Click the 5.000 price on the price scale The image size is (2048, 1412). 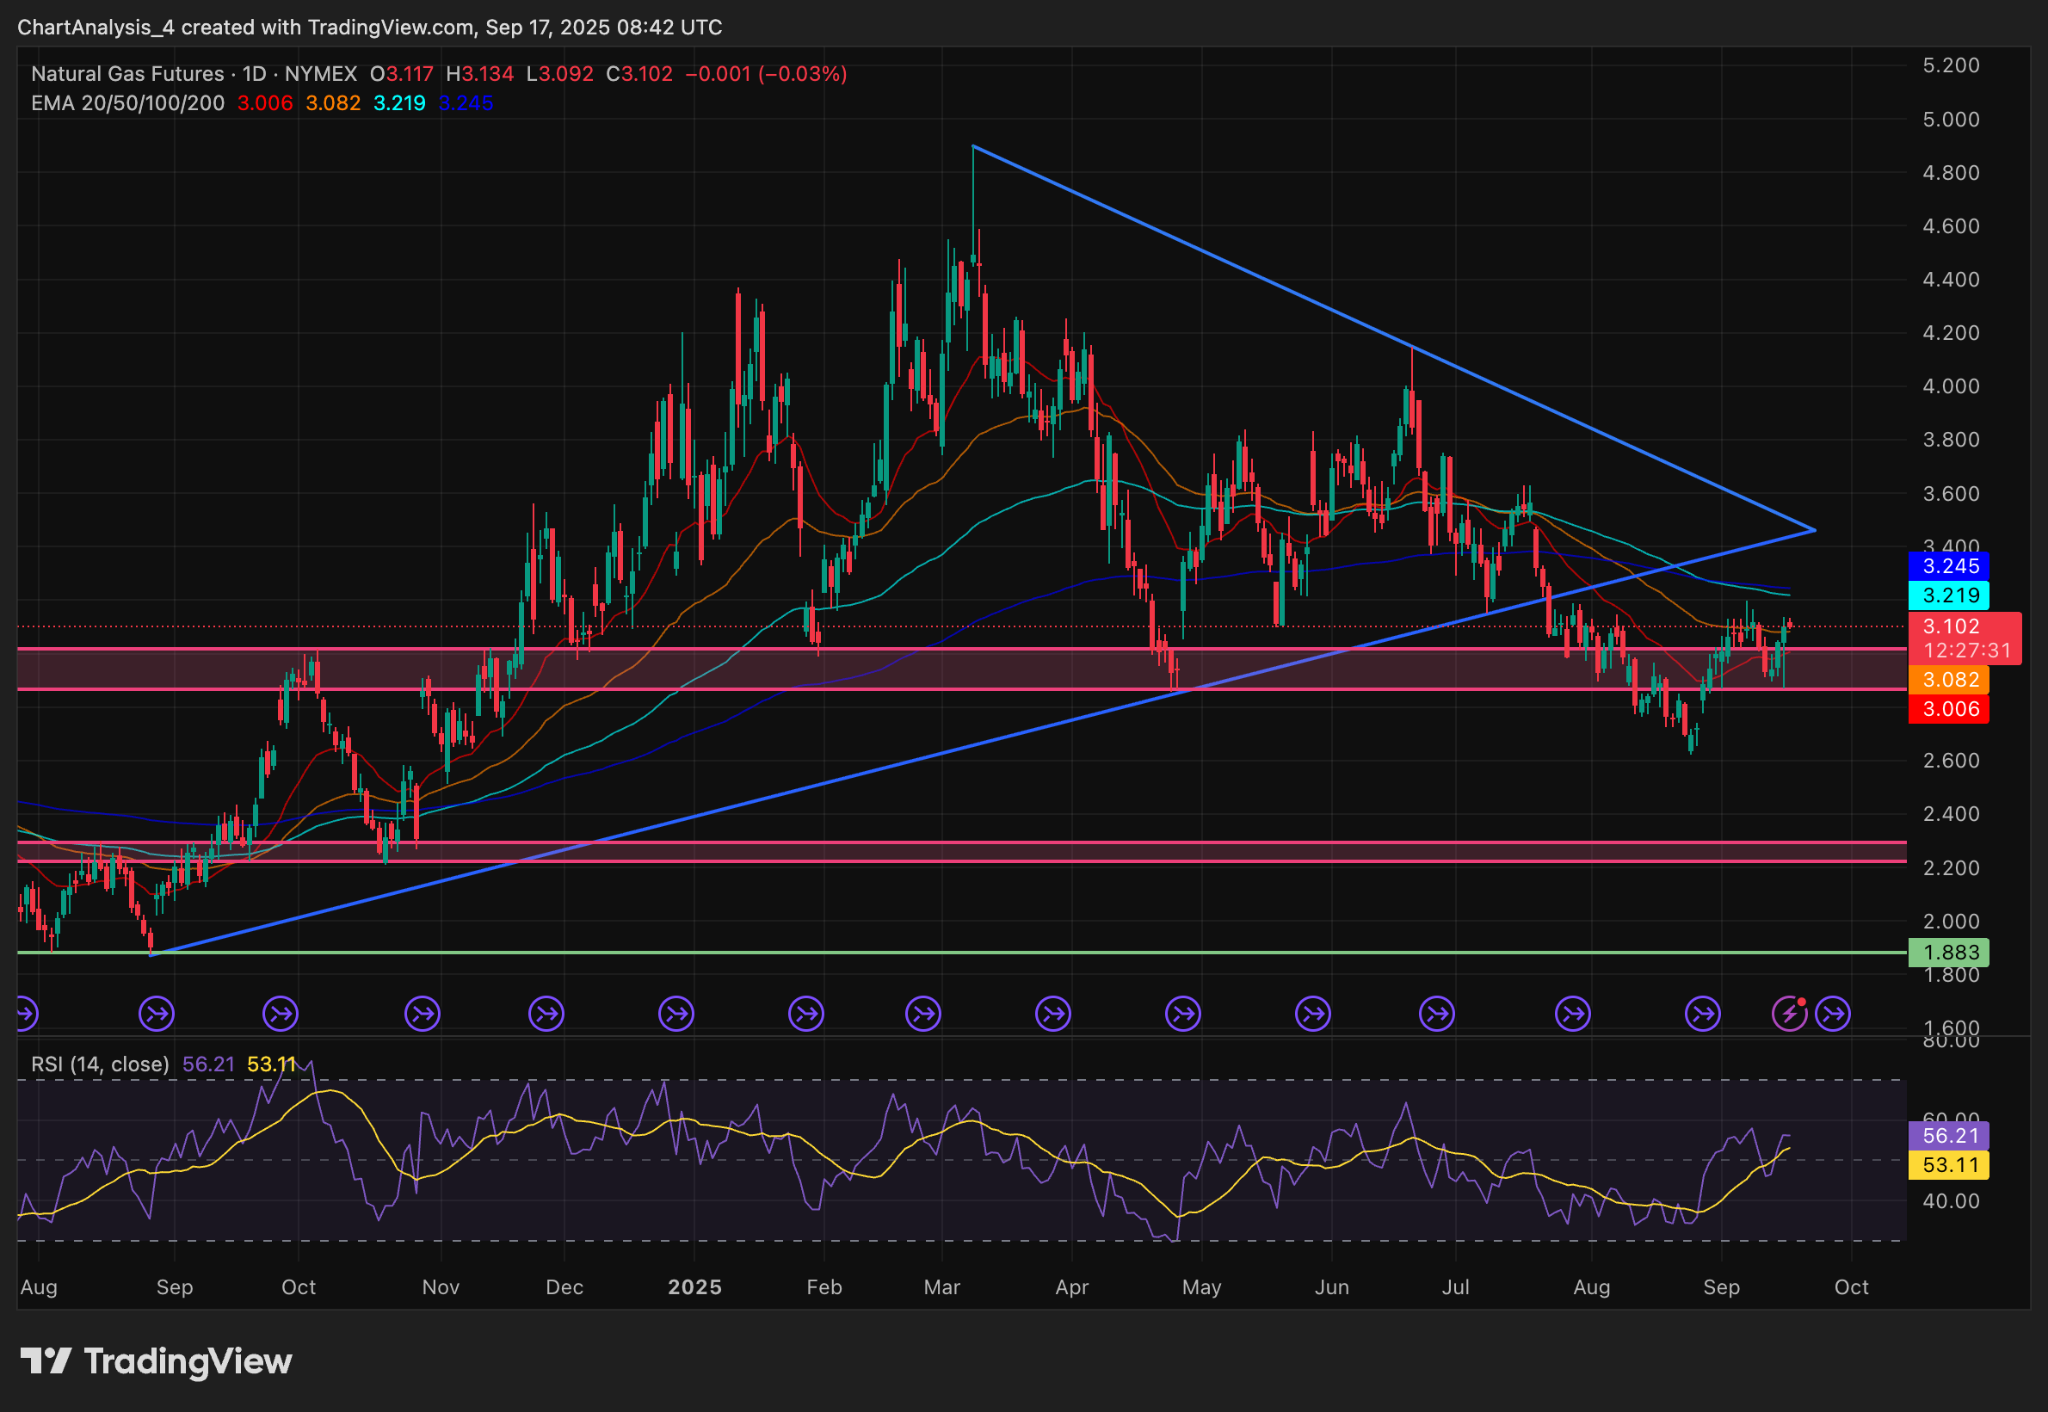[1951, 119]
